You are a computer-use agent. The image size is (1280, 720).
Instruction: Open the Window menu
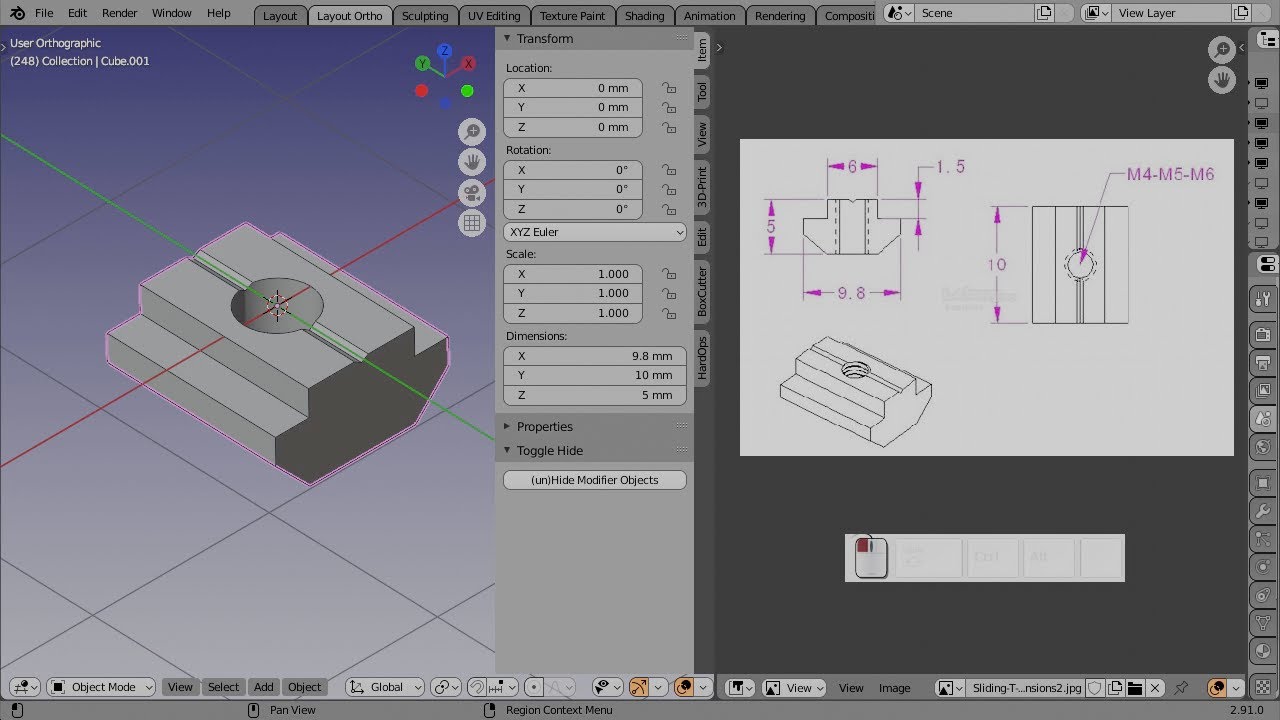click(172, 13)
